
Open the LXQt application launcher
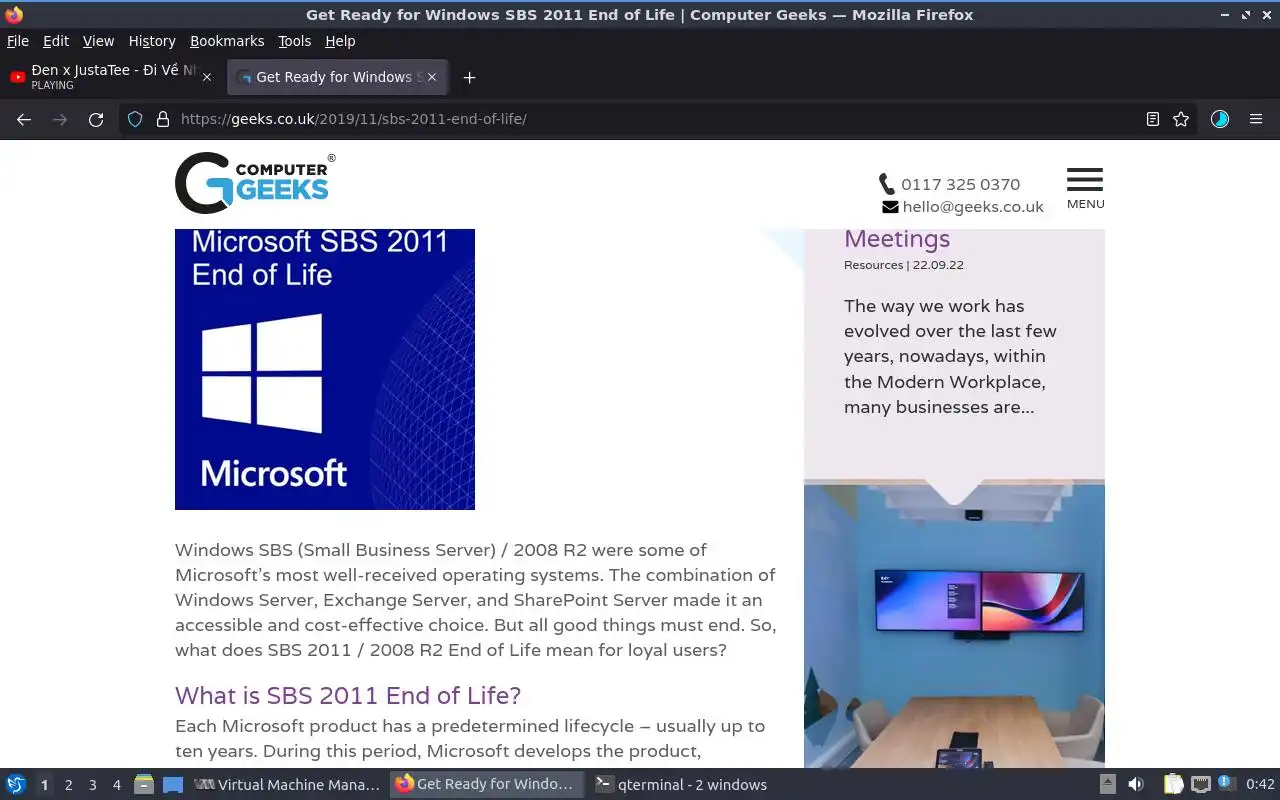pos(16,784)
